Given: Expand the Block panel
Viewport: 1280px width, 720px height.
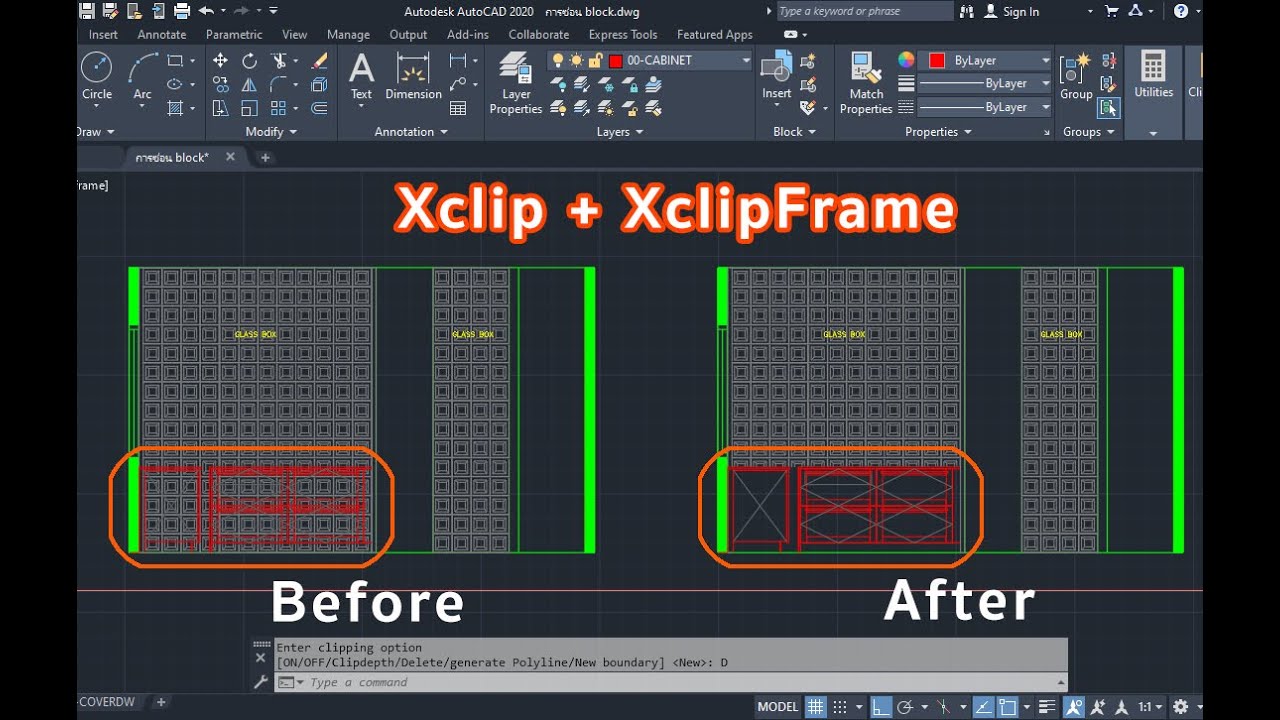Looking at the screenshot, I should (x=795, y=132).
